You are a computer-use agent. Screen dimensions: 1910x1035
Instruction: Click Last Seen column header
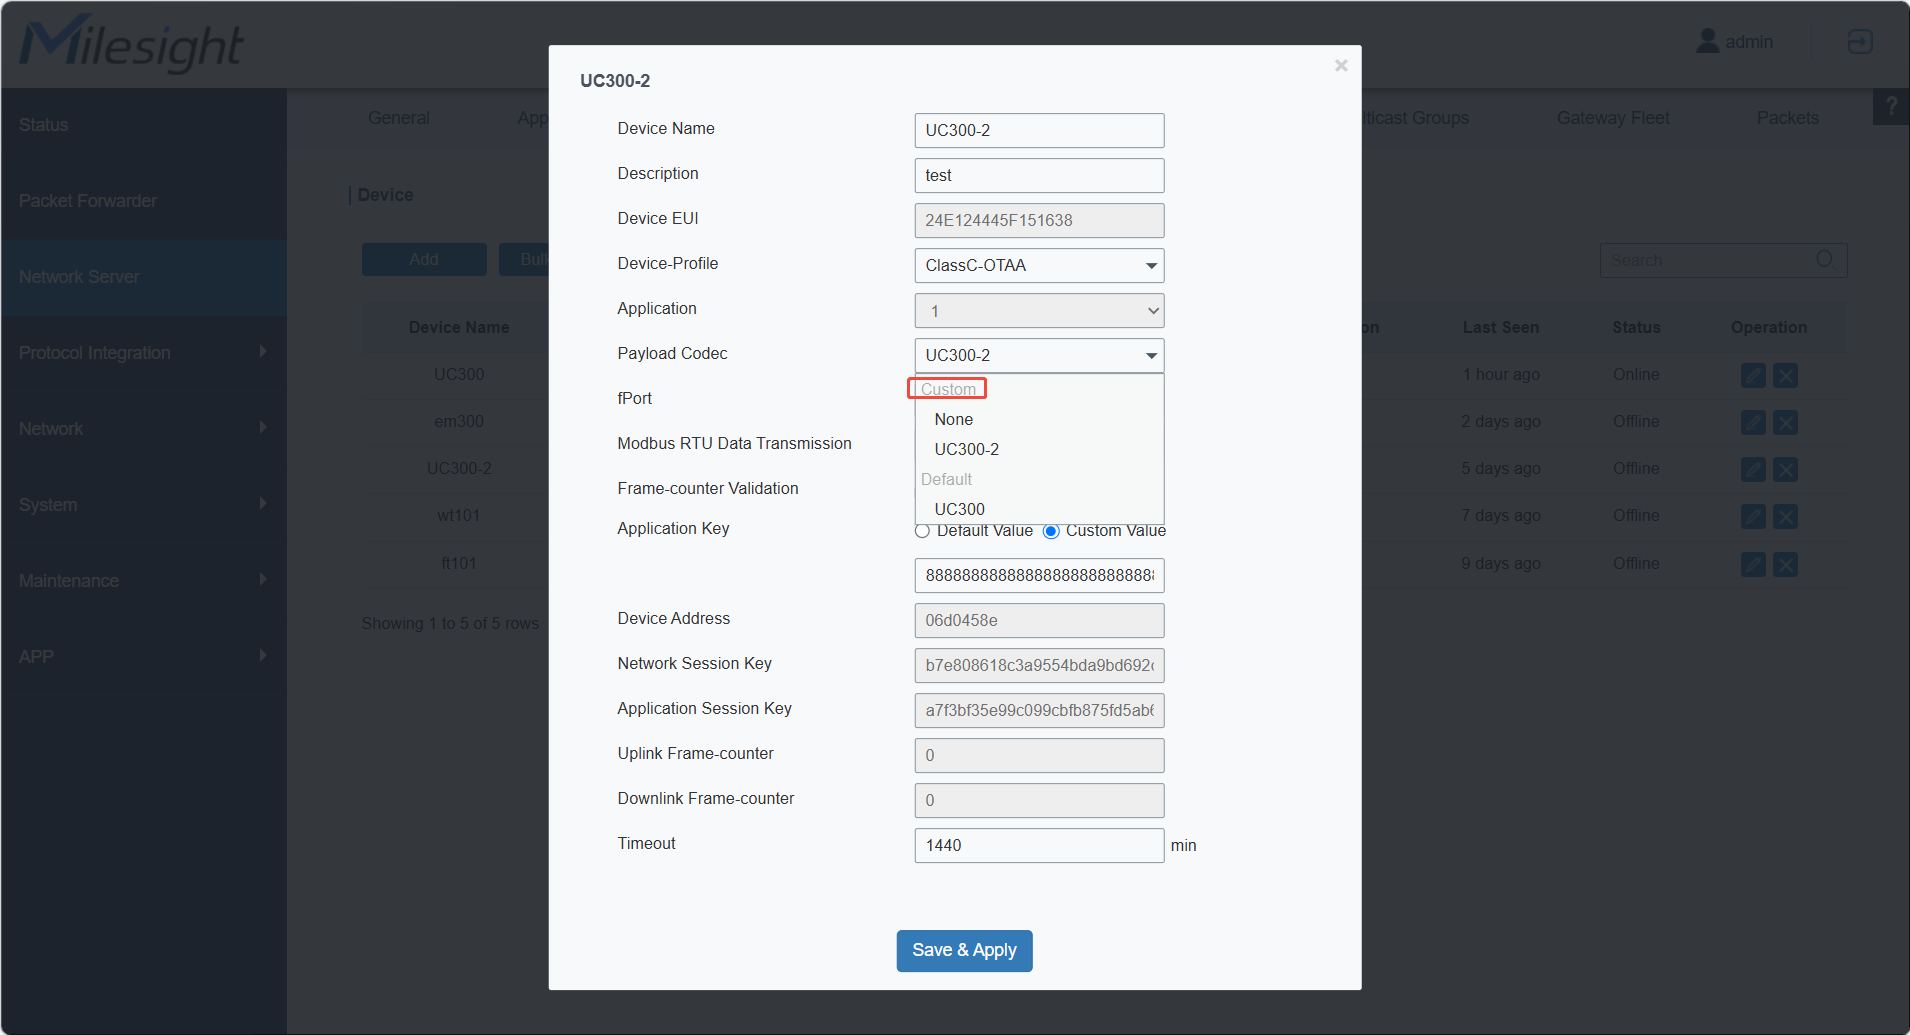coord(1500,327)
